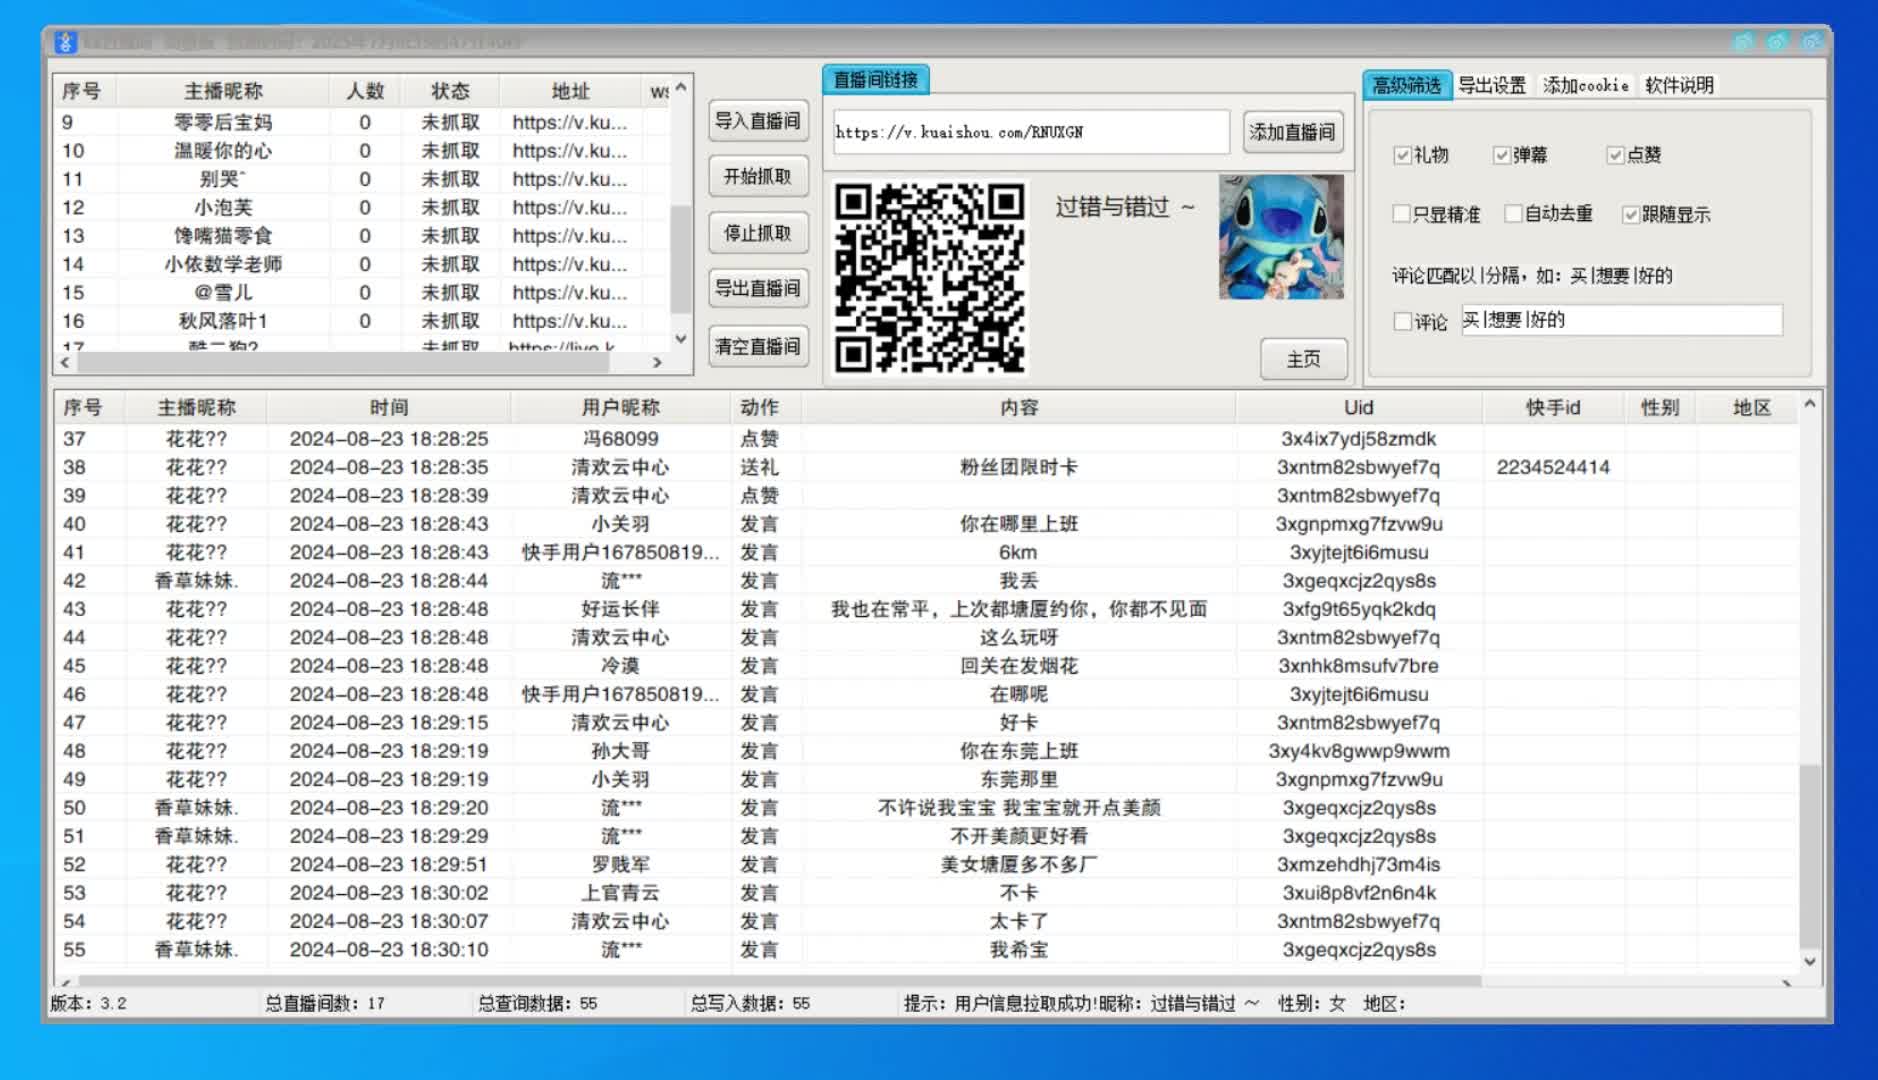Click the 地址 column header in room list
Viewport: 1878px width, 1080px height.
tap(570, 91)
